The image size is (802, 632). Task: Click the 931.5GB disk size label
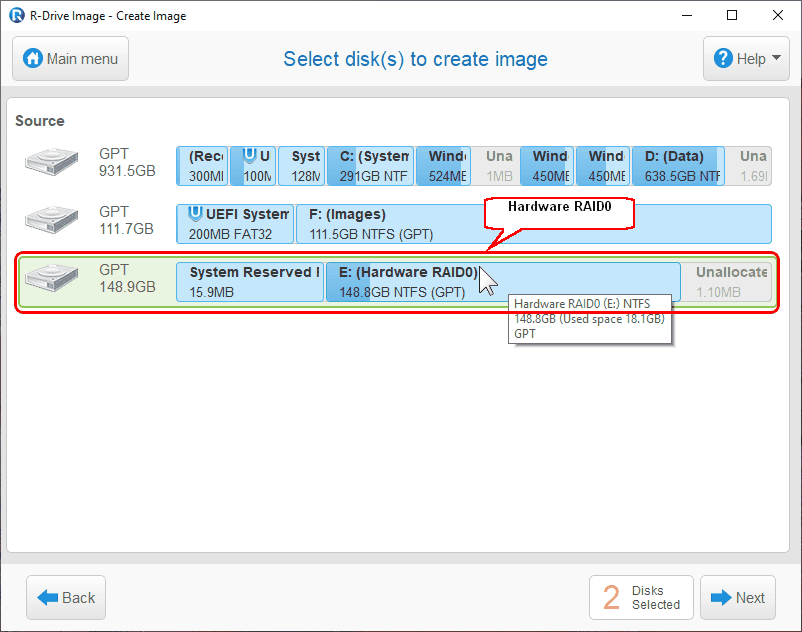click(127, 171)
